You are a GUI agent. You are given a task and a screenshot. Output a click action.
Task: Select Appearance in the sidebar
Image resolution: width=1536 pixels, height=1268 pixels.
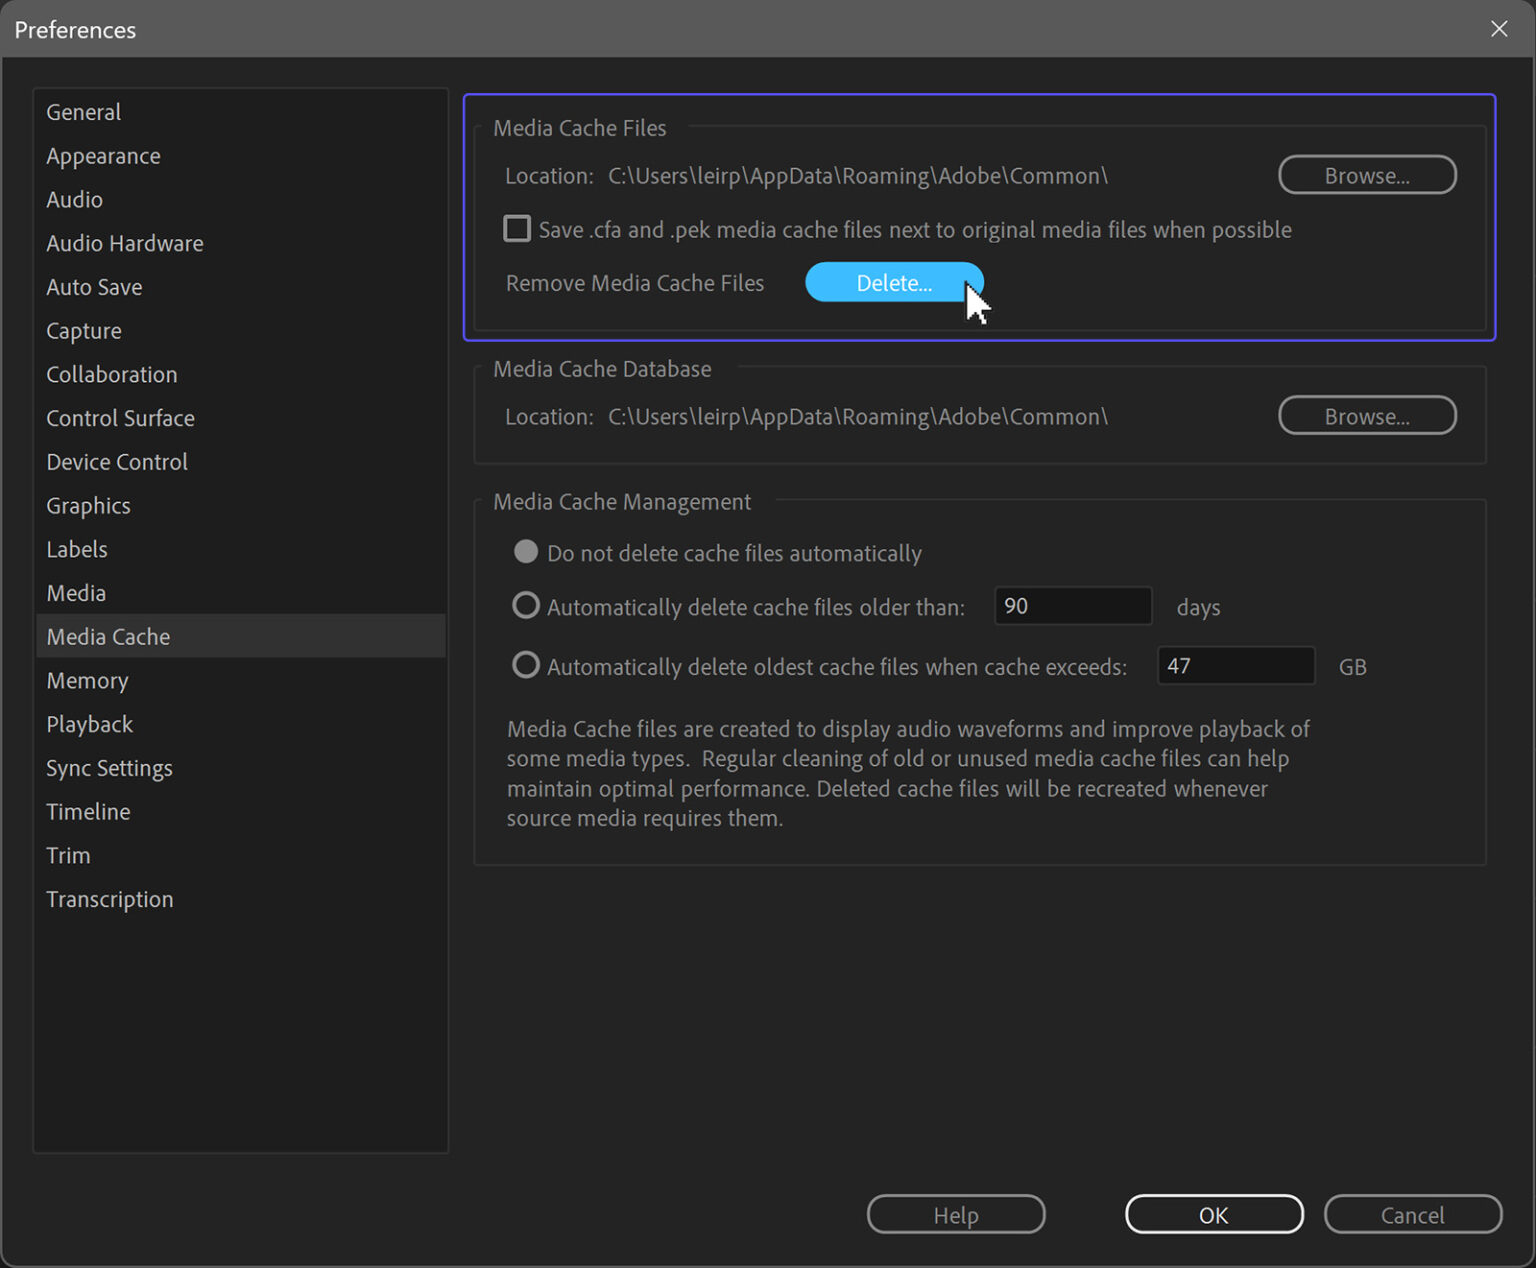[x=103, y=156]
